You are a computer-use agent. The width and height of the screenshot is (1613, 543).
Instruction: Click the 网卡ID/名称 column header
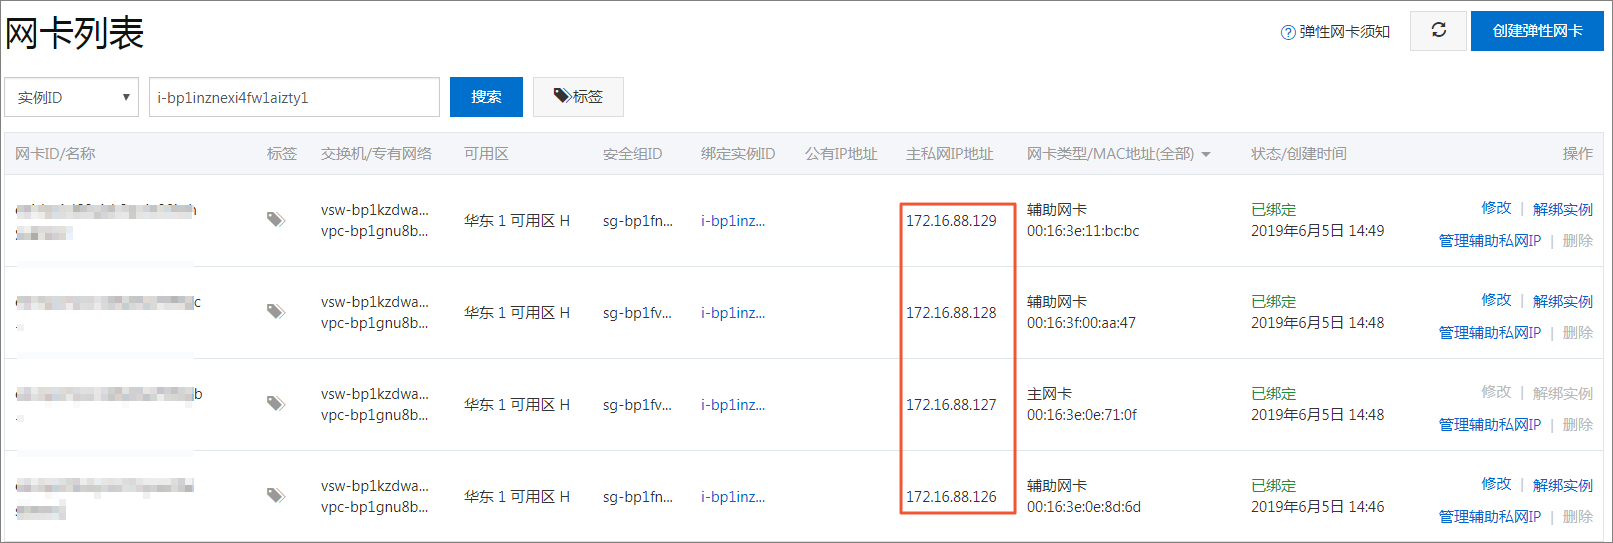tap(55, 154)
